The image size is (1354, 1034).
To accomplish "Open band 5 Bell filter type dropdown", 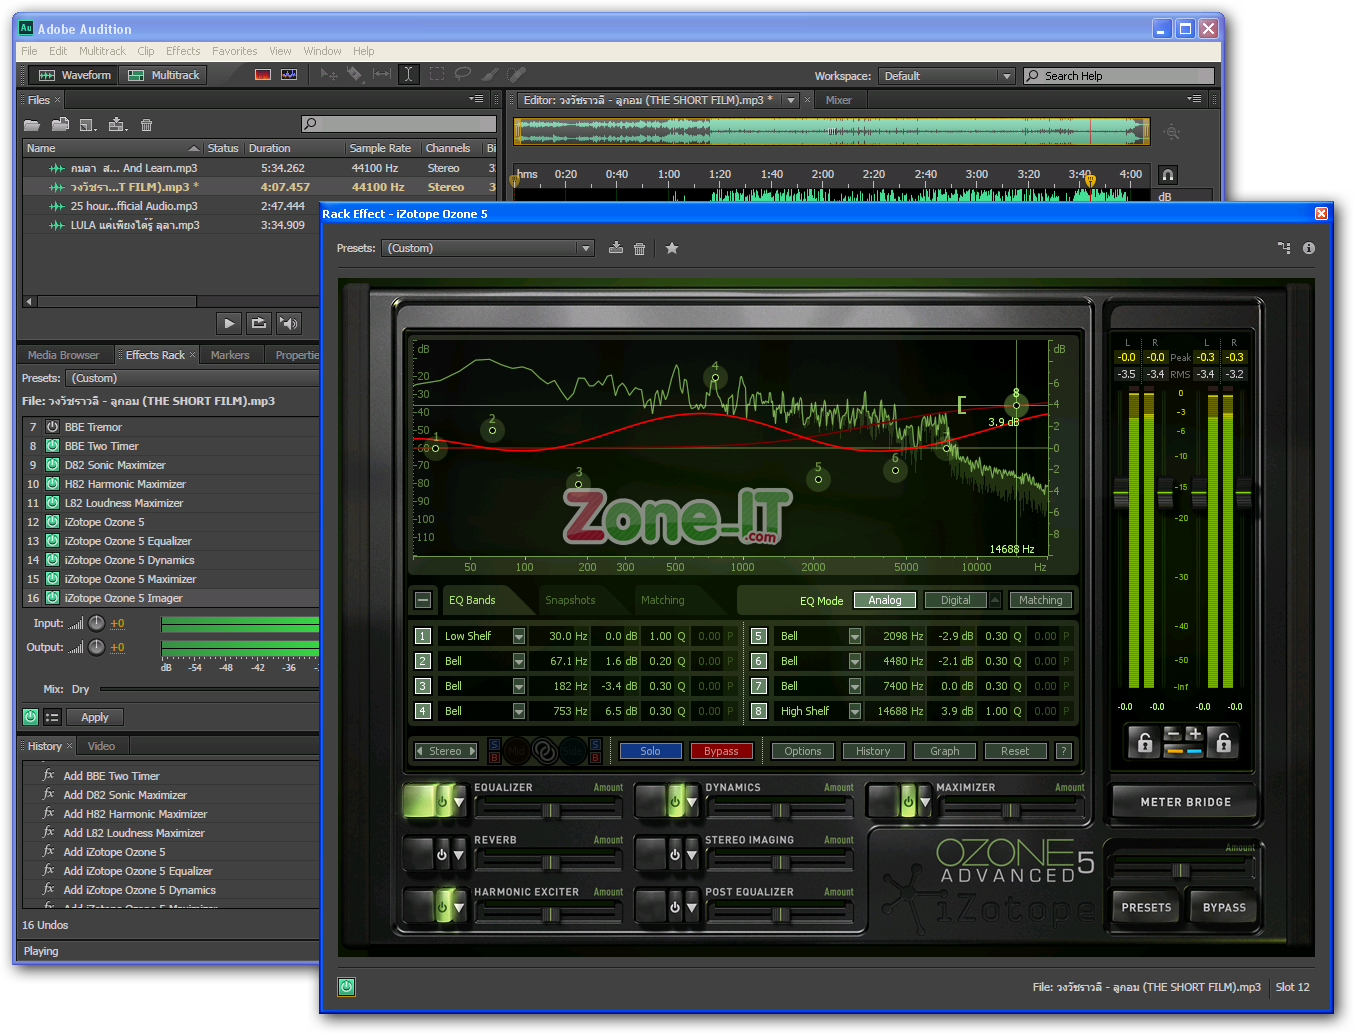I will tap(855, 636).
